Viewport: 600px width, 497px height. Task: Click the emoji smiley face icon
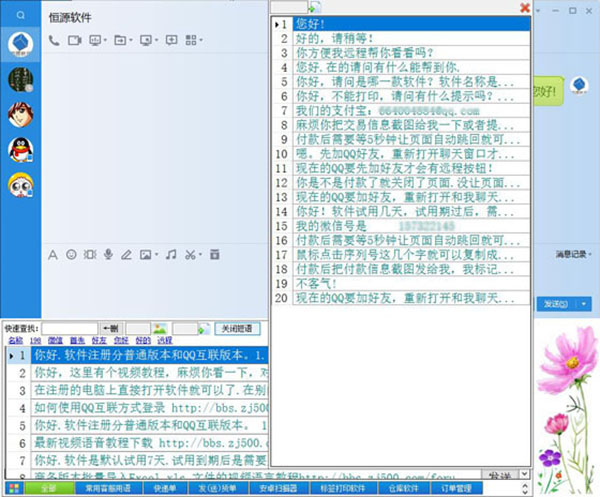pyautogui.click(x=71, y=255)
